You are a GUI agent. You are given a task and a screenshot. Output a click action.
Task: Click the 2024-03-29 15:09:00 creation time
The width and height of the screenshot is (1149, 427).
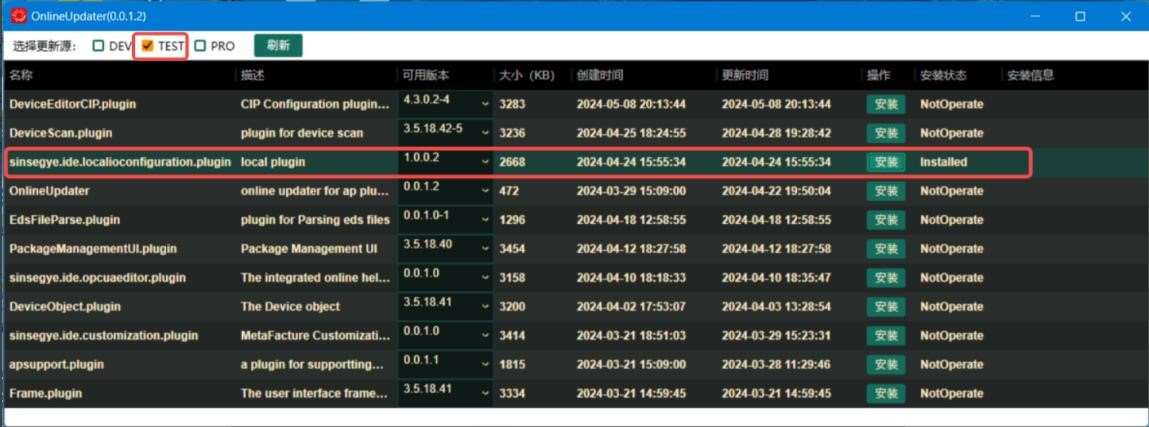[x=631, y=191]
